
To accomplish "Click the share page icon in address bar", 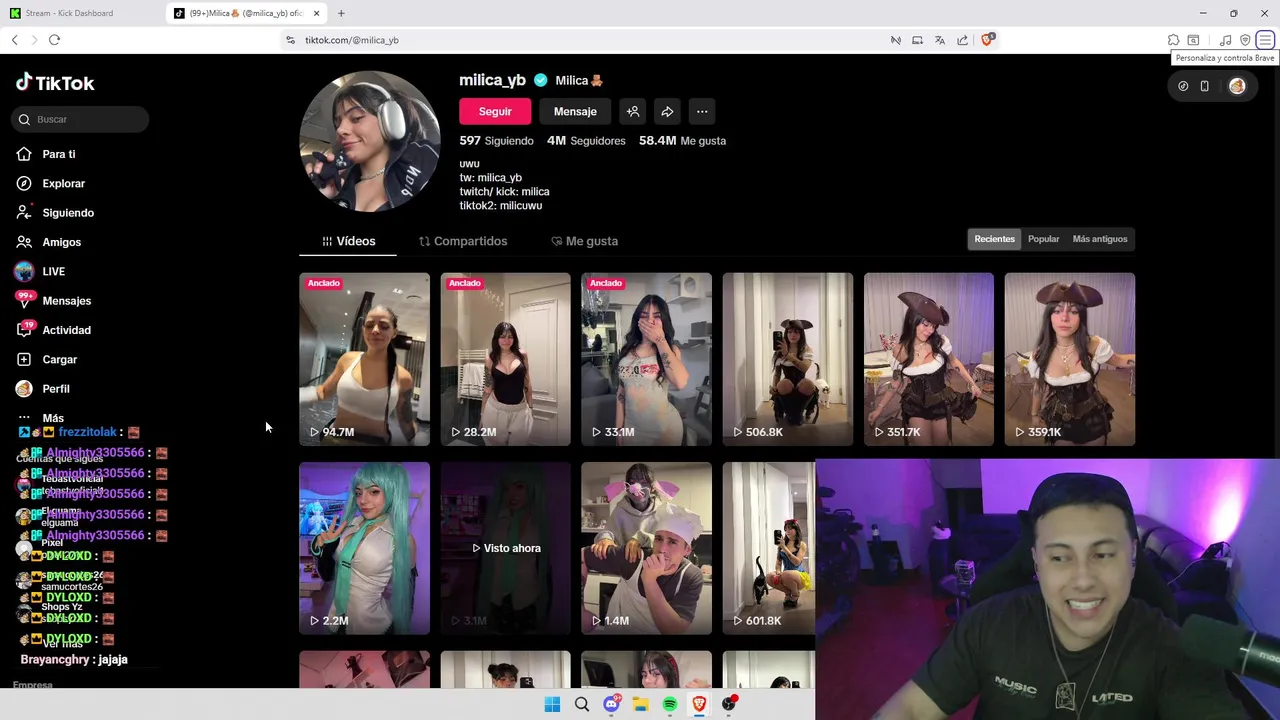I will point(962,40).
